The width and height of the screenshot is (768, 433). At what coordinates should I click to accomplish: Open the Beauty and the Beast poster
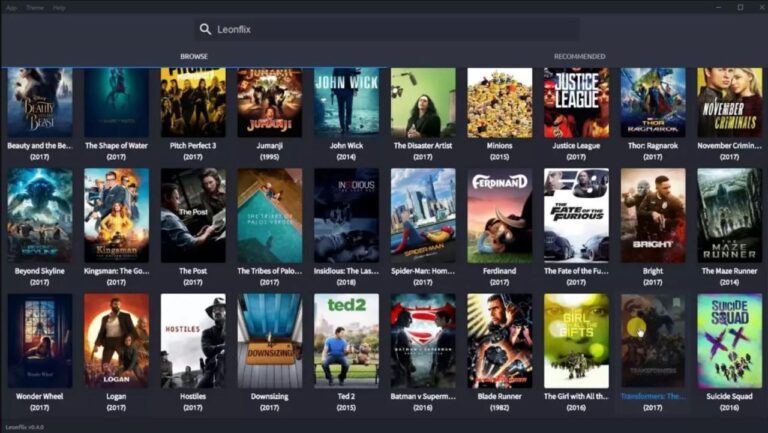tap(40, 102)
